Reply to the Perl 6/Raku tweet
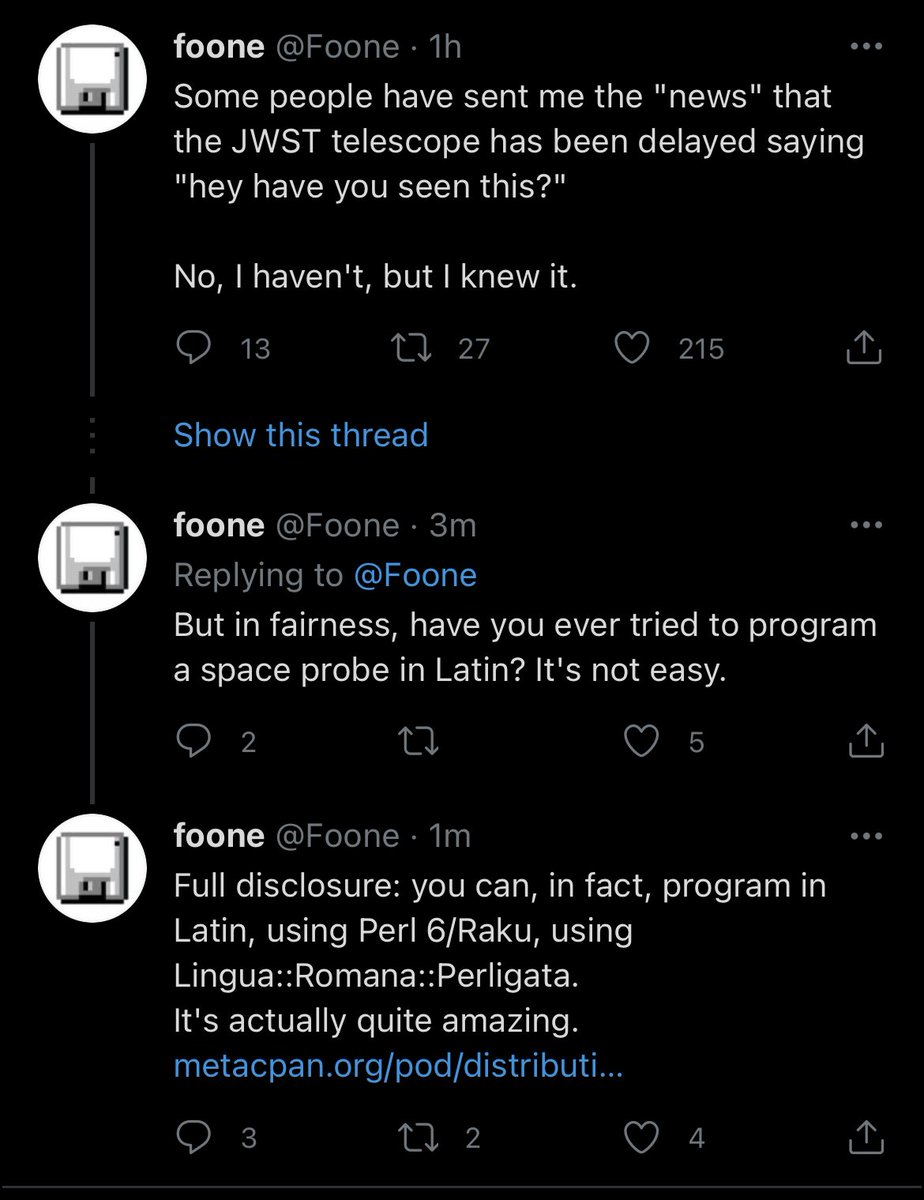924x1200 pixels. tap(192, 1137)
